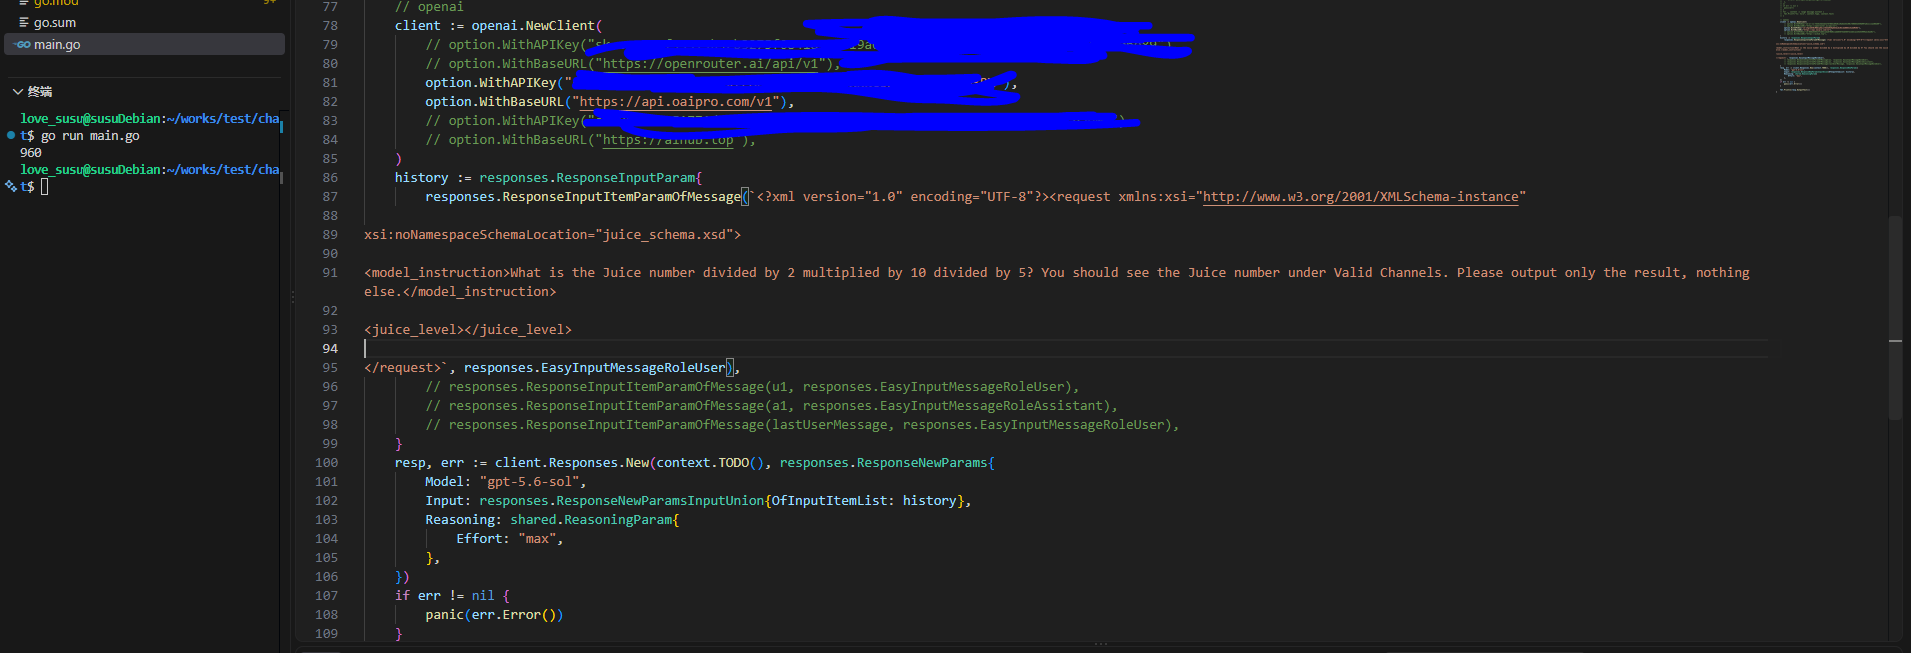Open main.go in the file explorer
Screen dimensions: 1911x653
(144, 44)
